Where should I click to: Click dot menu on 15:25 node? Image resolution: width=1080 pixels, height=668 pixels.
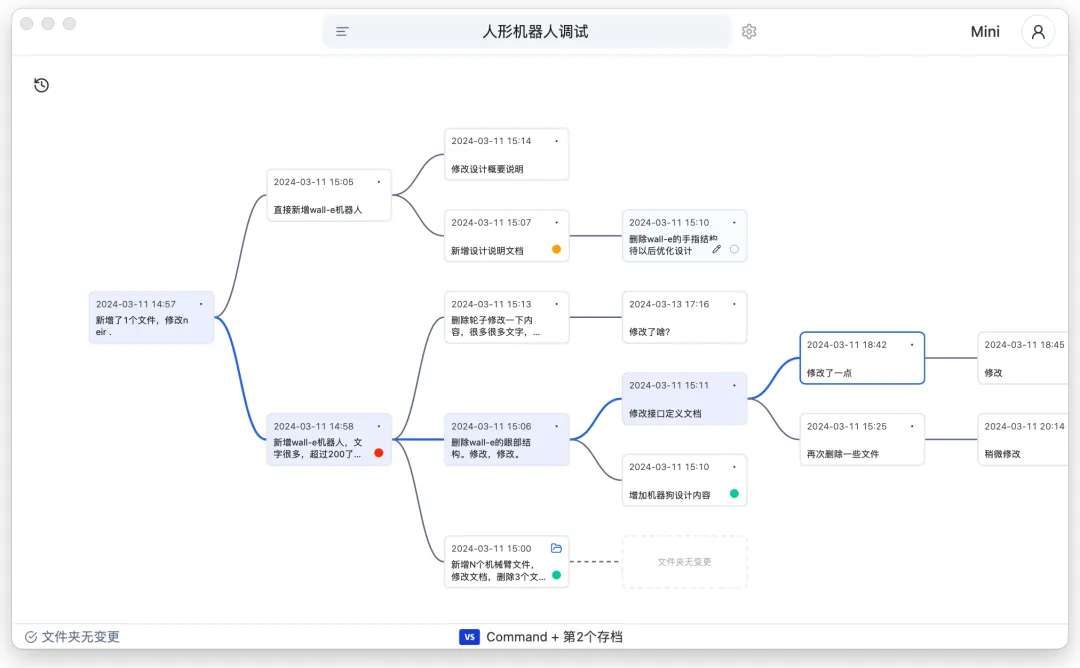point(912,426)
